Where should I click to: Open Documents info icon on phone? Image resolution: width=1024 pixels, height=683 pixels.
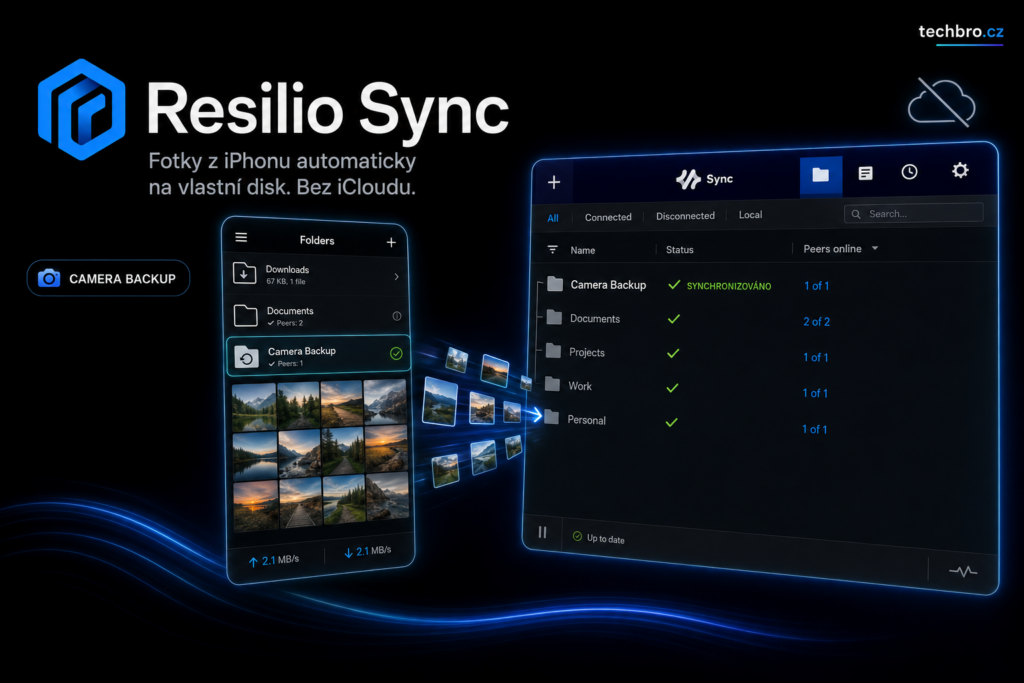[x=396, y=316]
